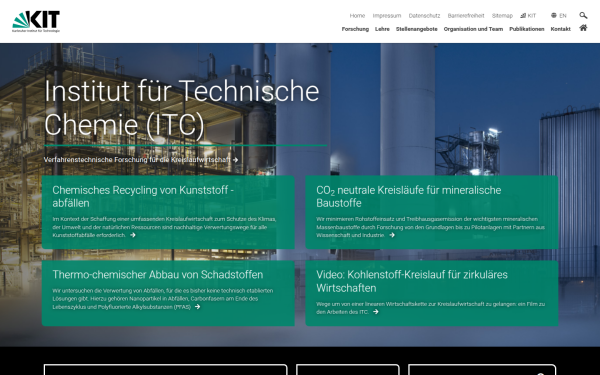Image resolution: width=600 pixels, height=375 pixels.
Task: Click the KIT logo in the header
Action: tap(36, 21)
